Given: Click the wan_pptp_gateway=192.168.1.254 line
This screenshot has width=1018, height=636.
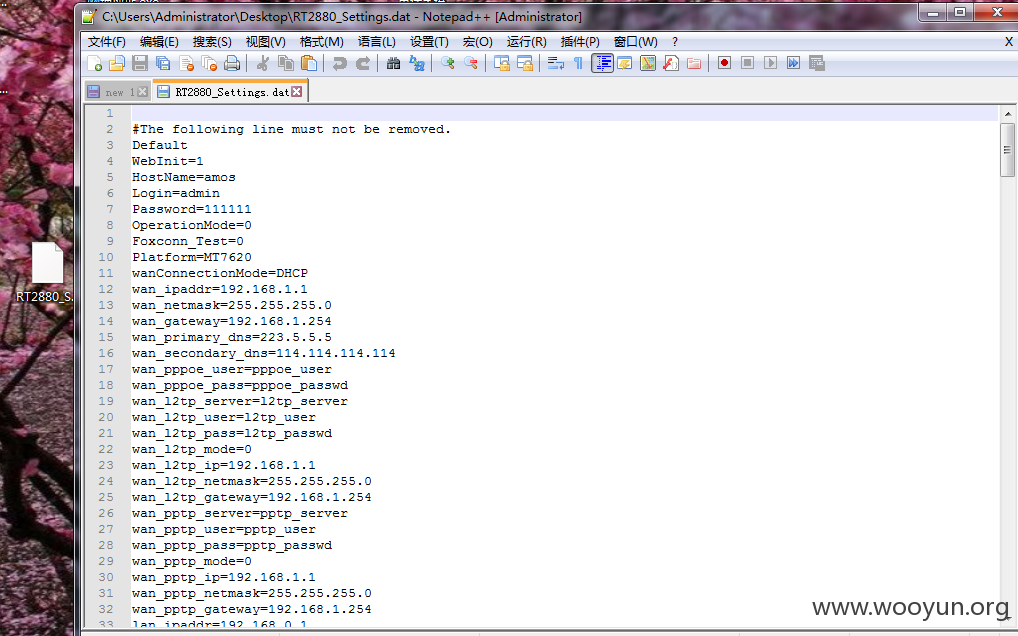Looking at the screenshot, I should [252, 609].
